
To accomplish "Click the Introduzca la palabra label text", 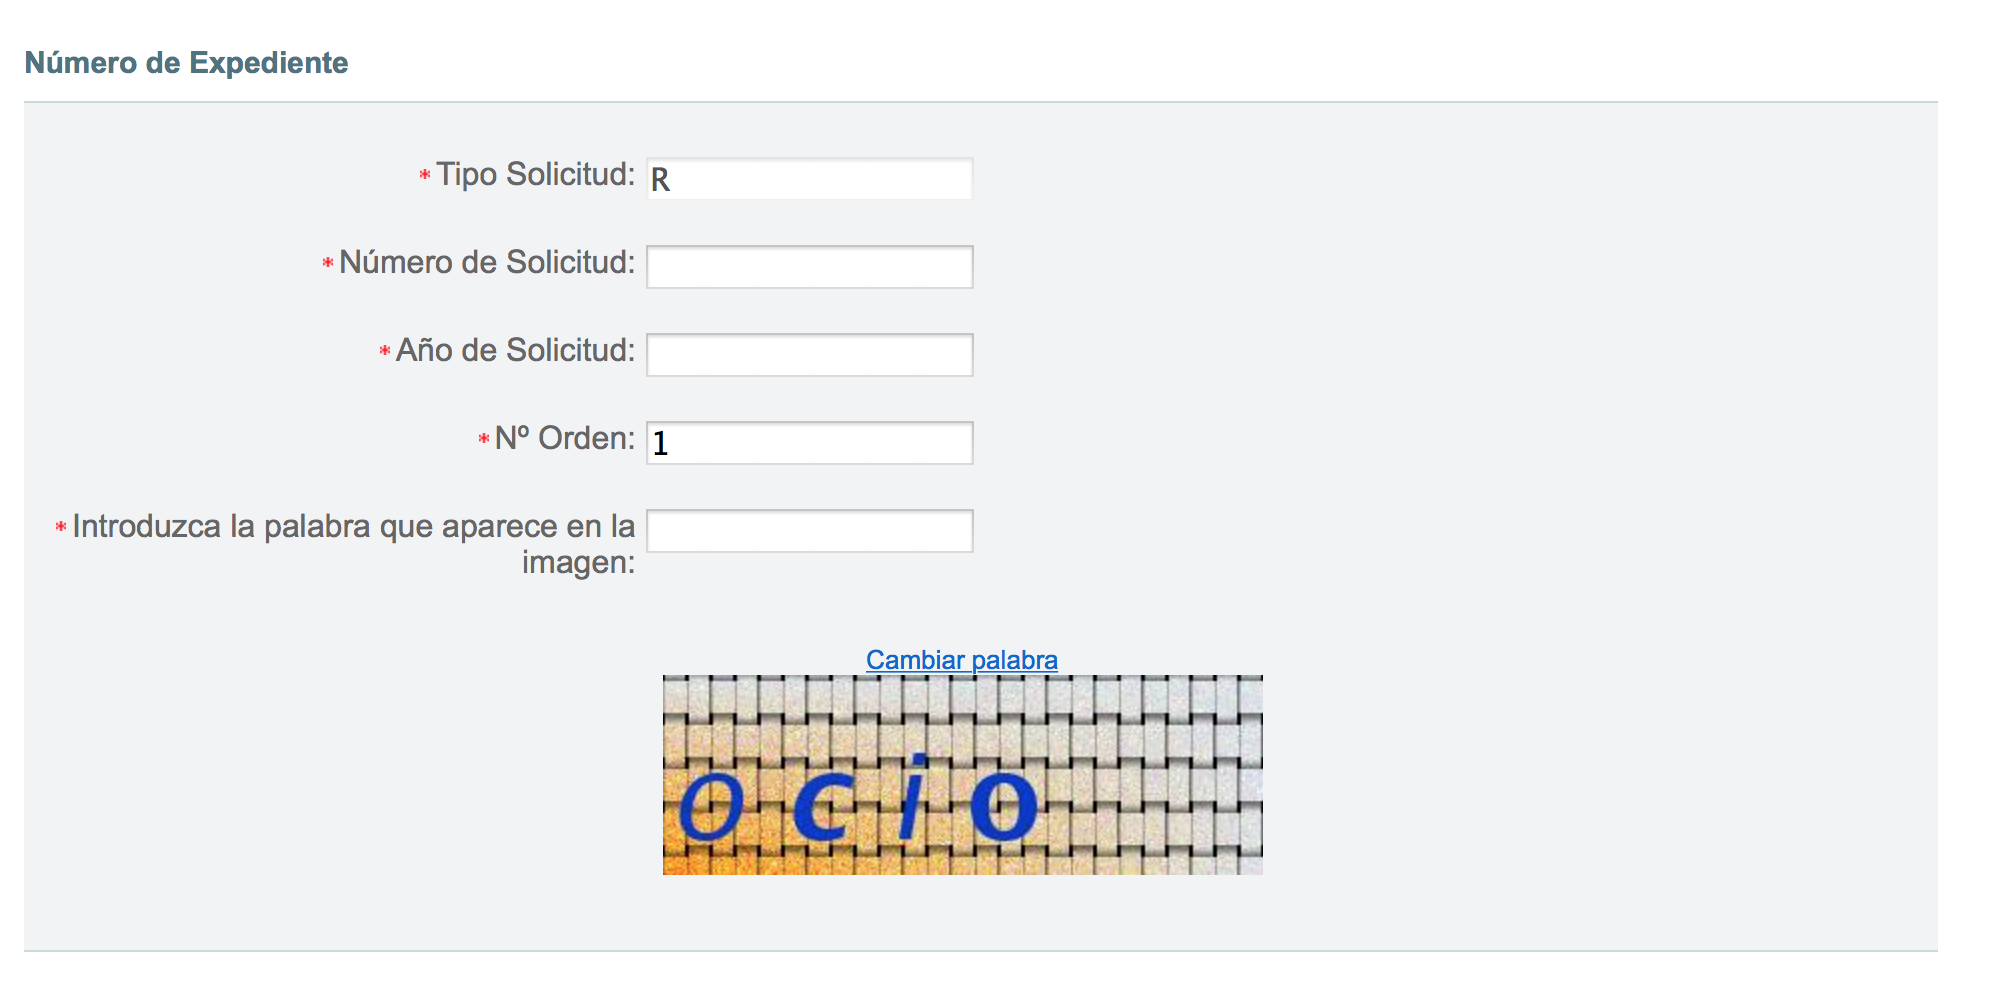I will click(x=353, y=527).
